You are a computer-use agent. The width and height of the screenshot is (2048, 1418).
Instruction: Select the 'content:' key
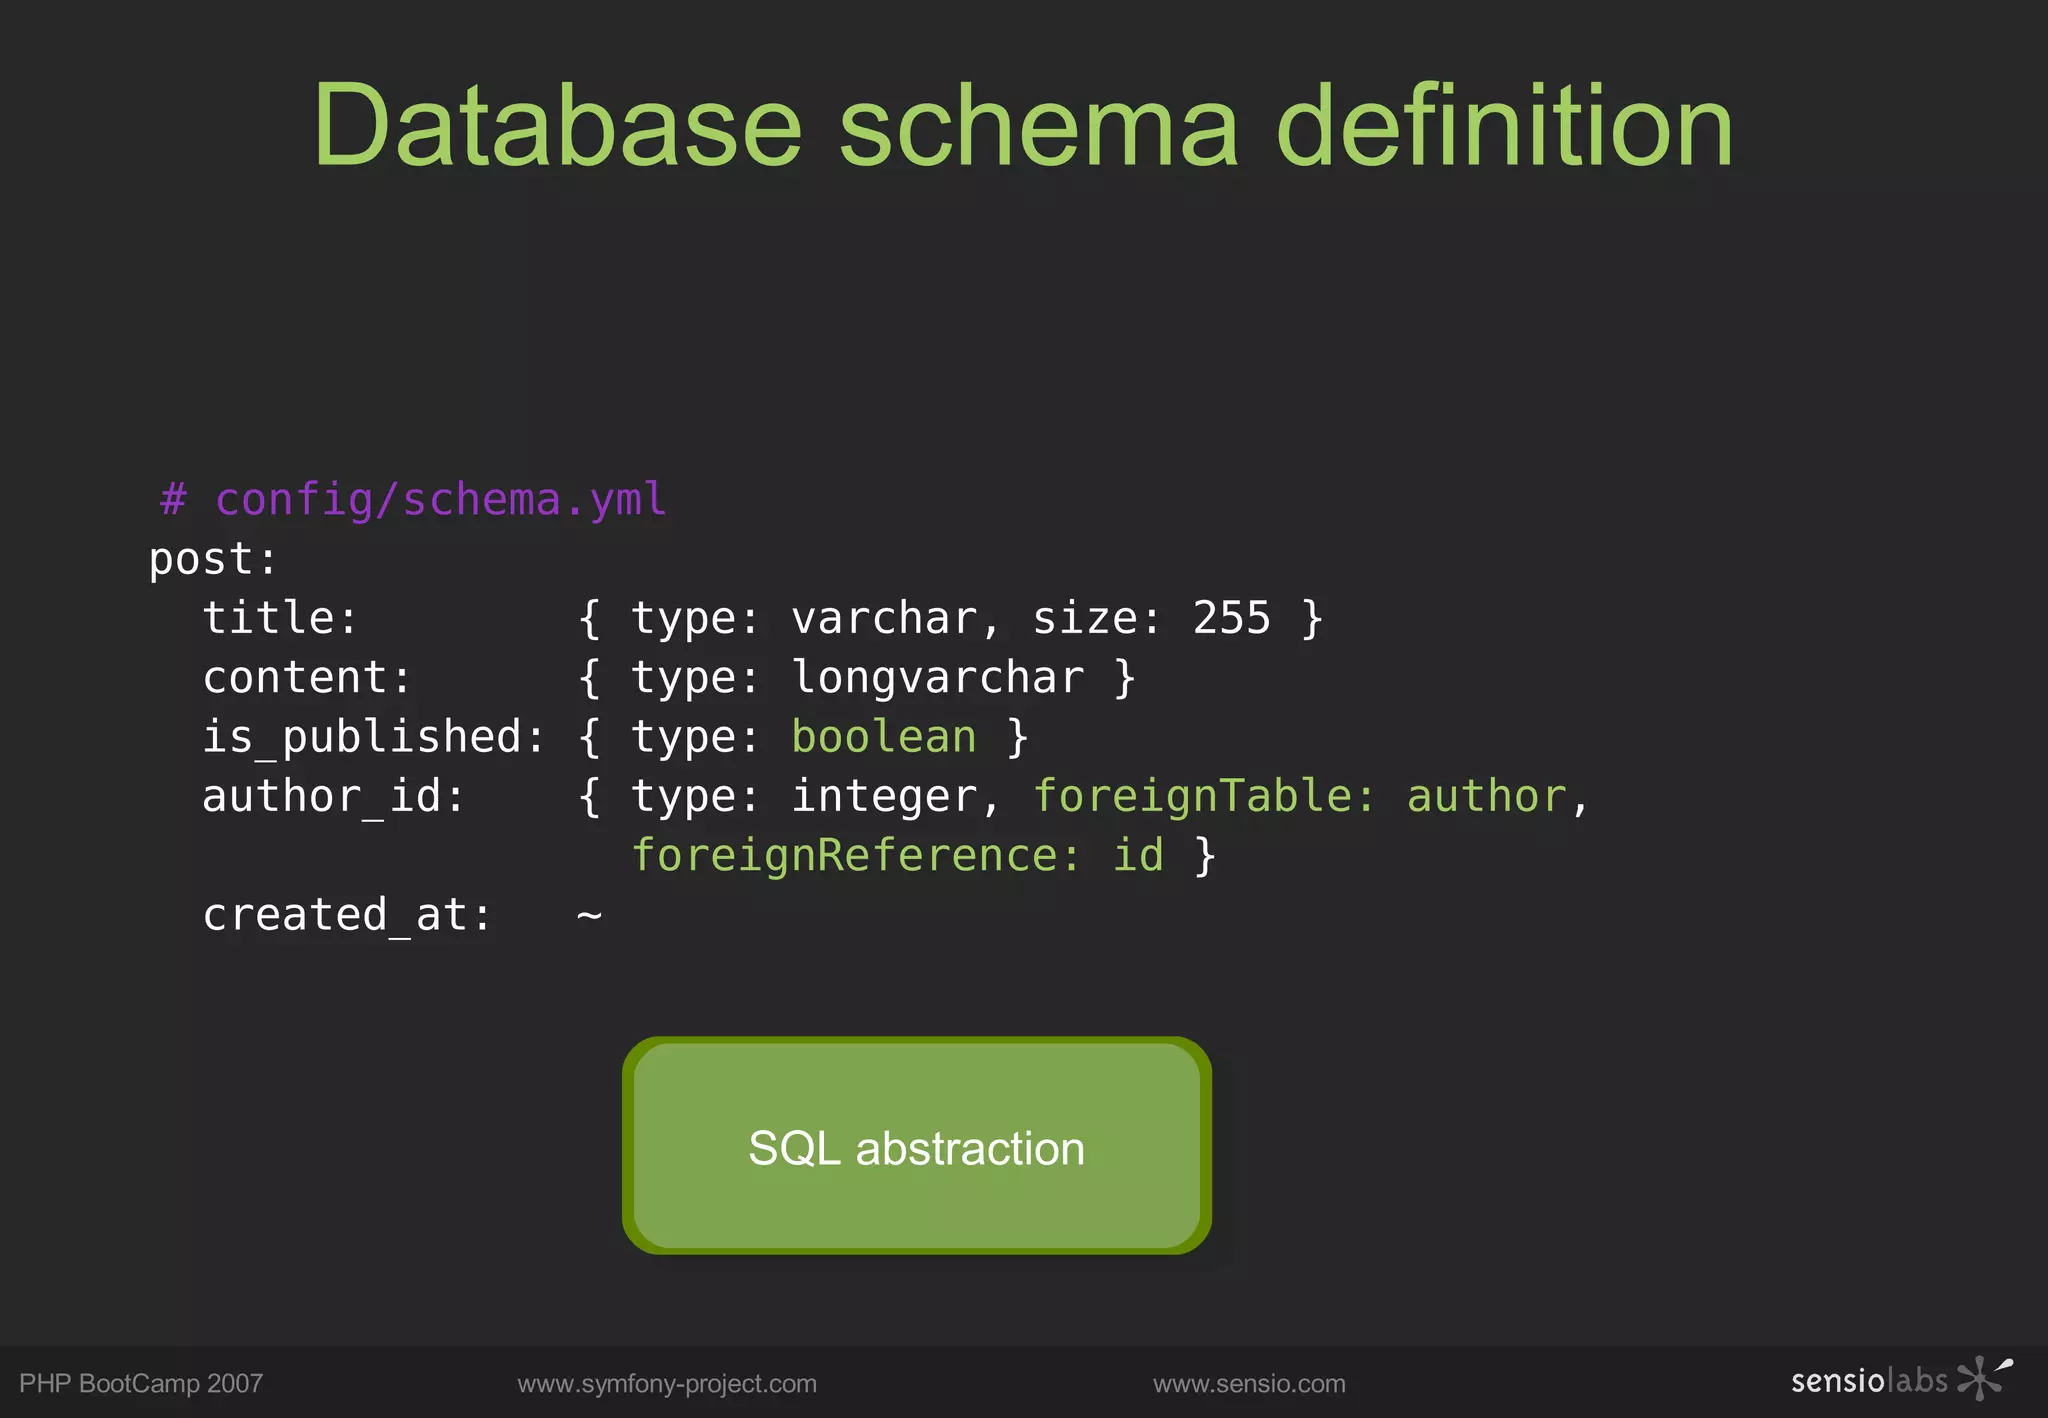[x=307, y=677]
